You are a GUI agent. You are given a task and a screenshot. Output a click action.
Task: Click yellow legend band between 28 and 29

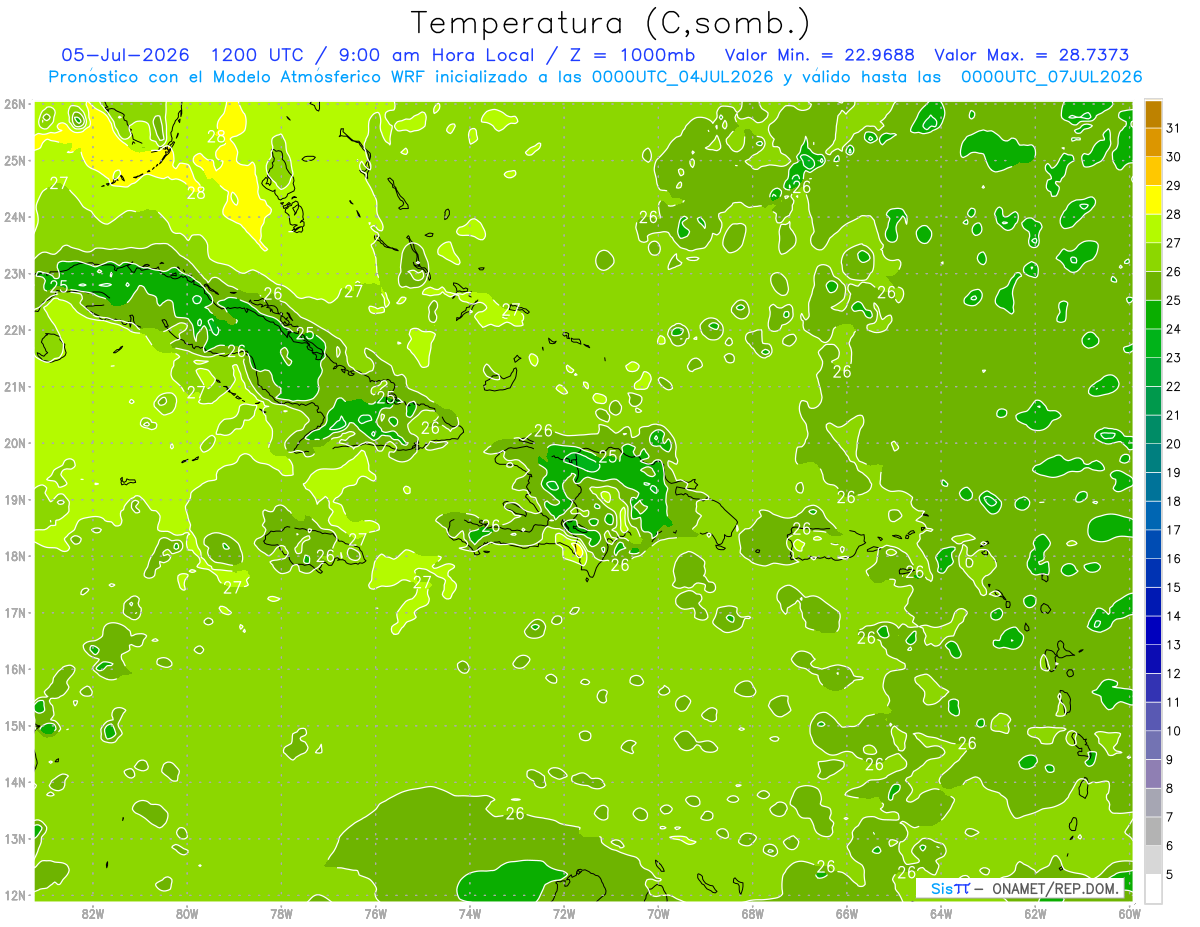point(1154,200)
